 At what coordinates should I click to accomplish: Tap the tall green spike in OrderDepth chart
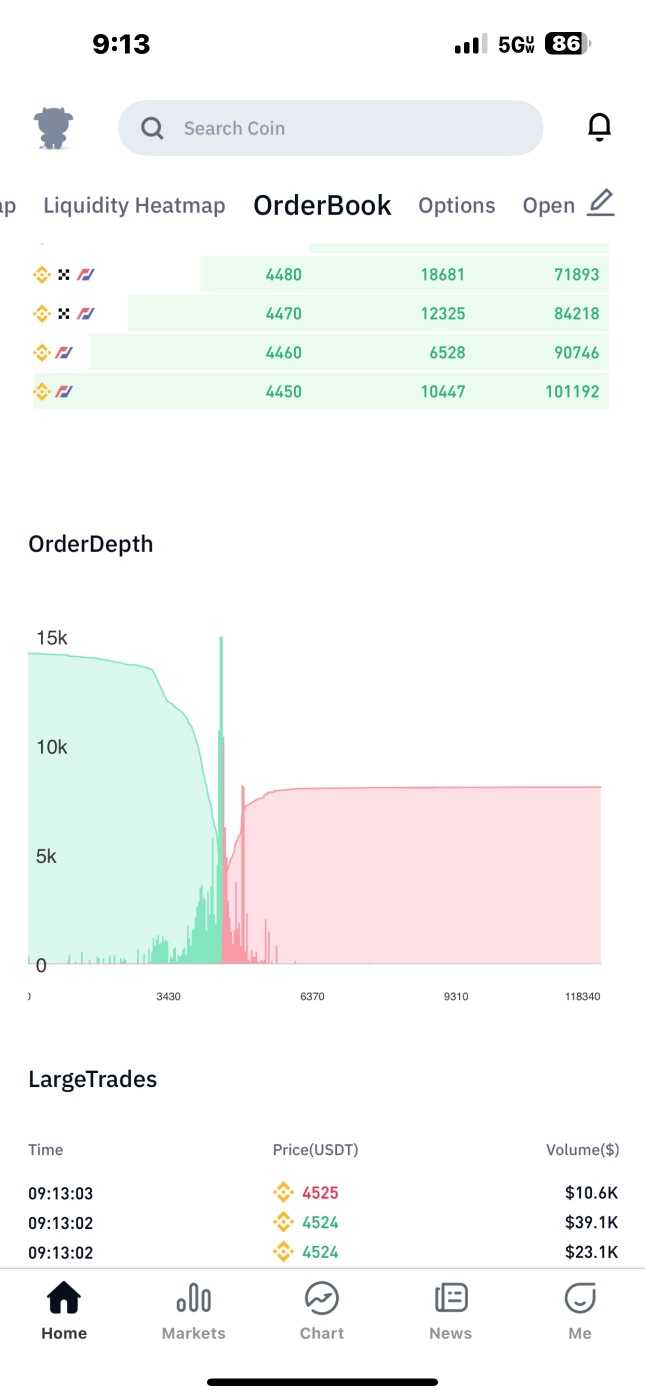(x=221, y=700)
